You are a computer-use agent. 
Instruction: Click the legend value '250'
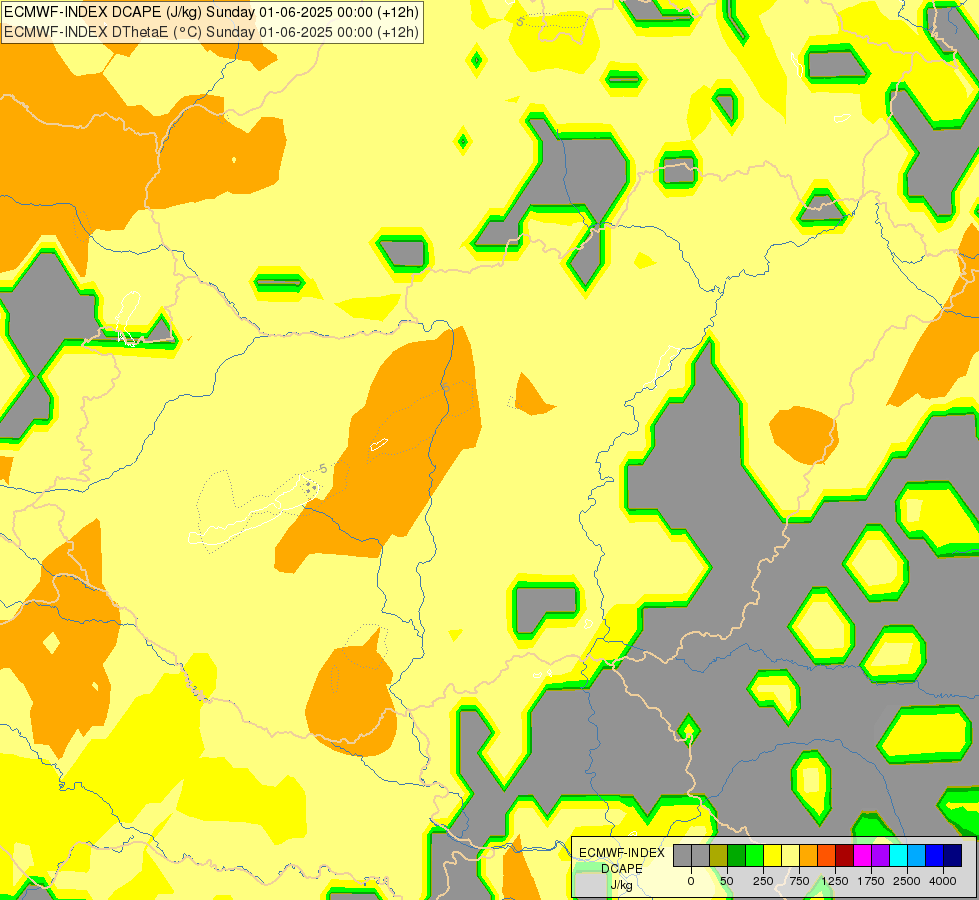pos(763,881)
